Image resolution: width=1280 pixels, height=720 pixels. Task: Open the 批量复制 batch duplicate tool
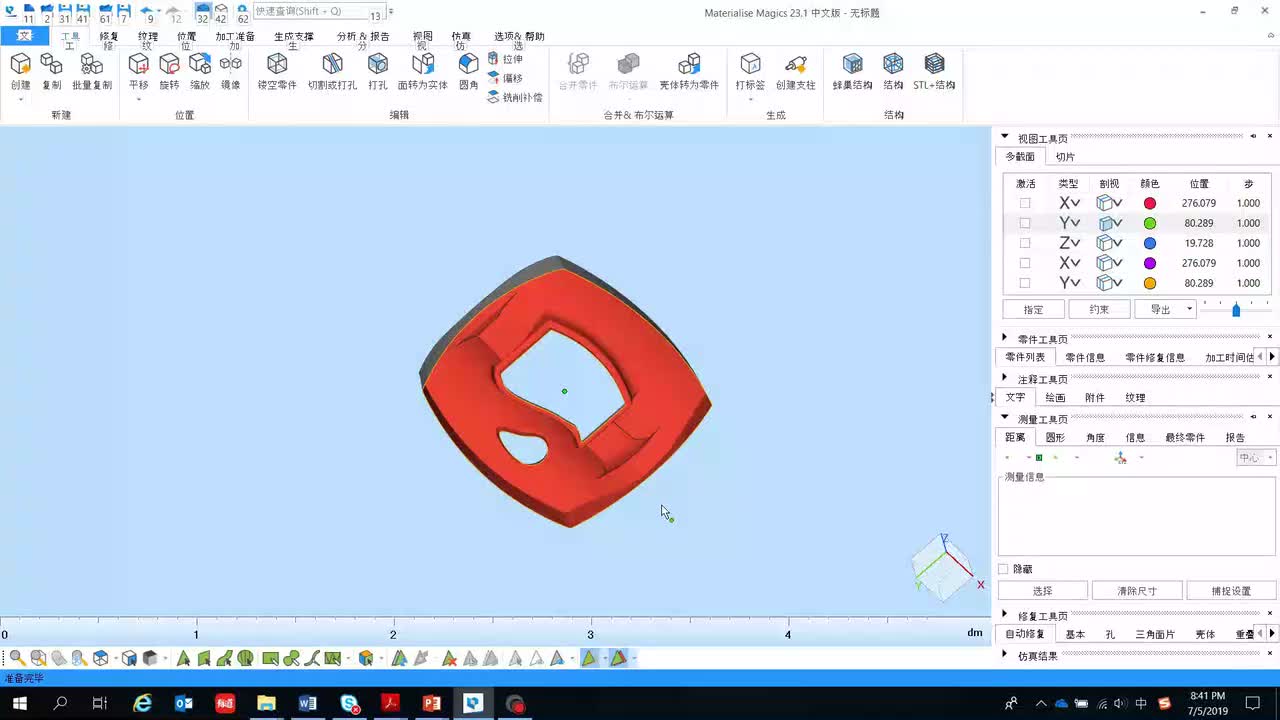coord(92,72)
